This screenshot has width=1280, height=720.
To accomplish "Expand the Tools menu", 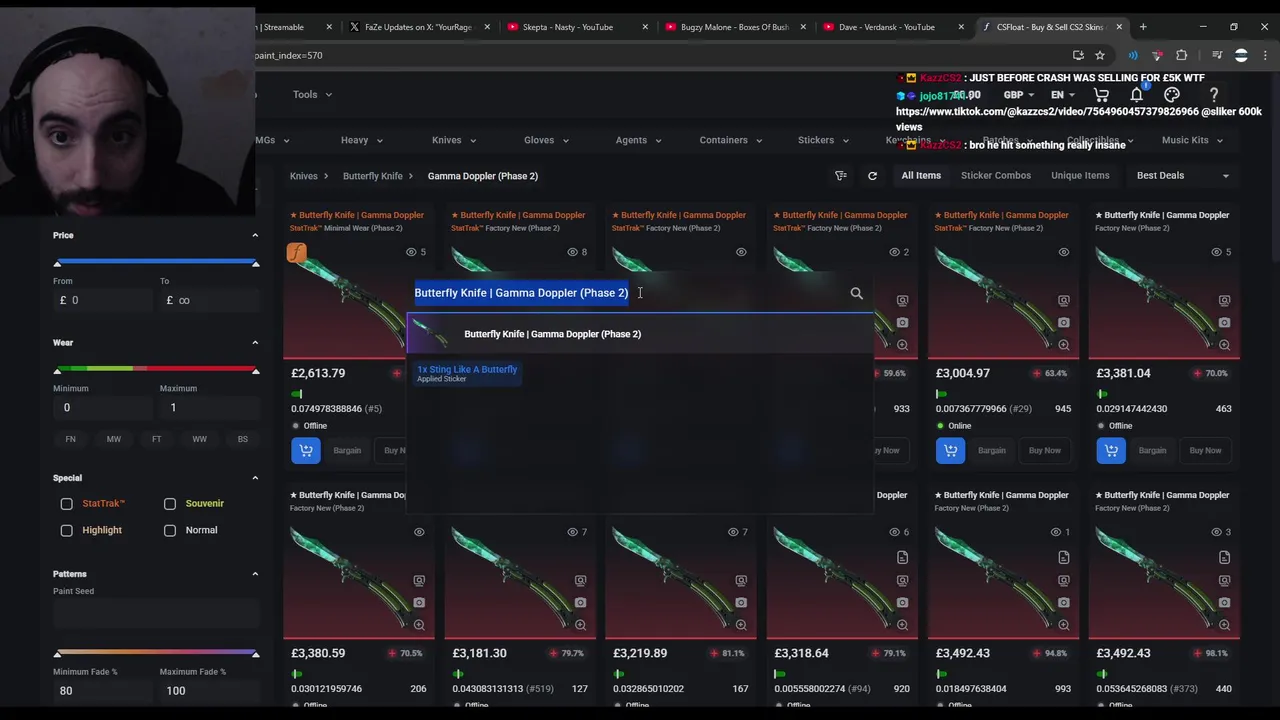I will click(312, 95).
